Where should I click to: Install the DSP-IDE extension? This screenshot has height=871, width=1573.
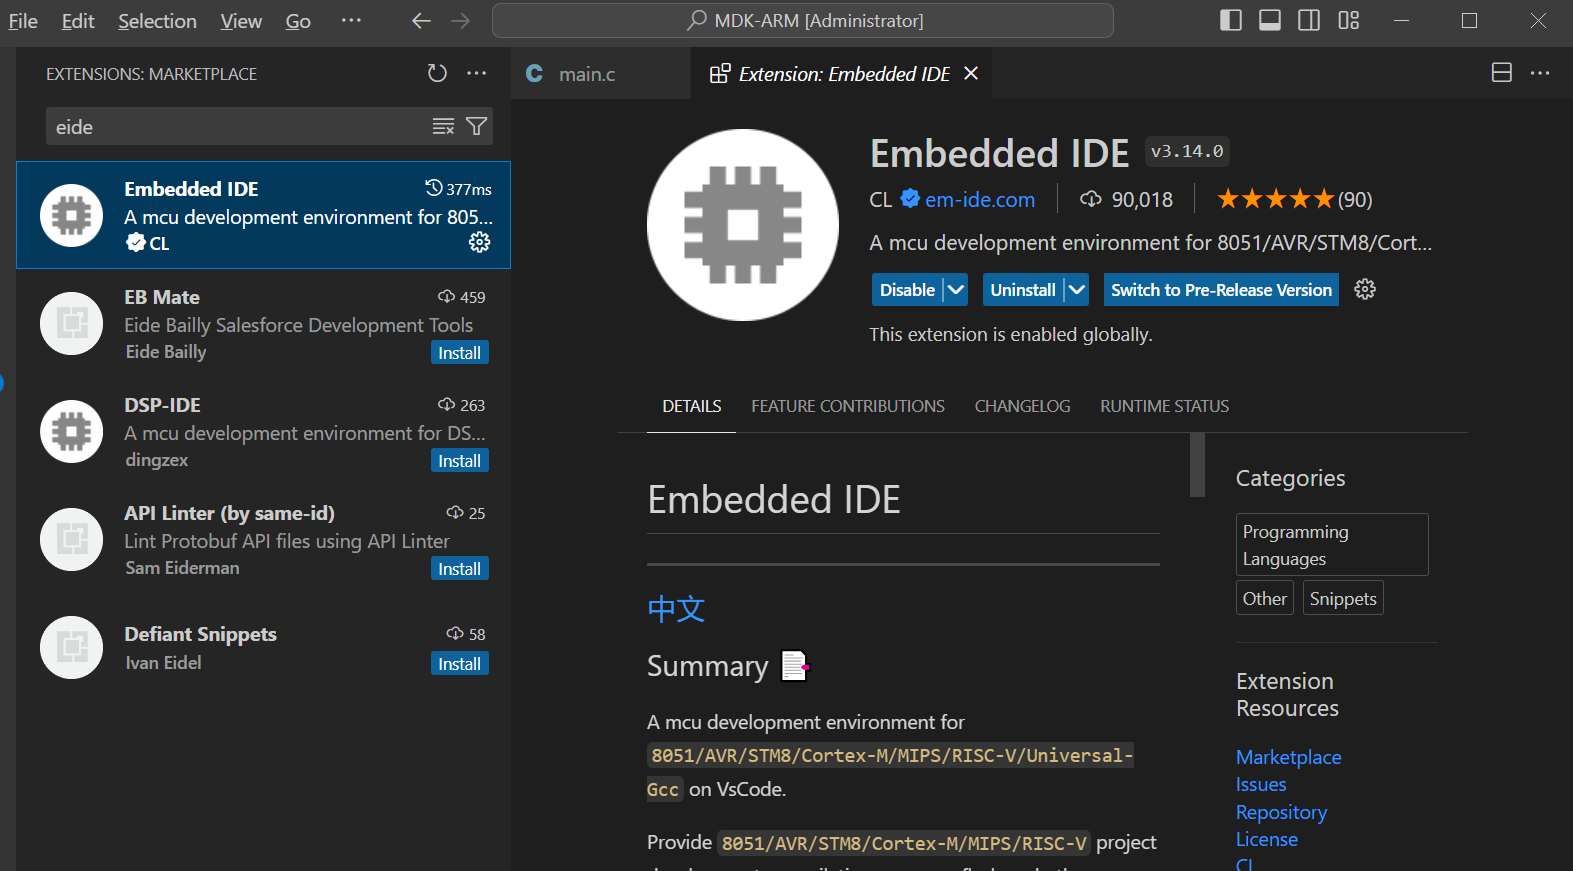(x=460, y=461)
